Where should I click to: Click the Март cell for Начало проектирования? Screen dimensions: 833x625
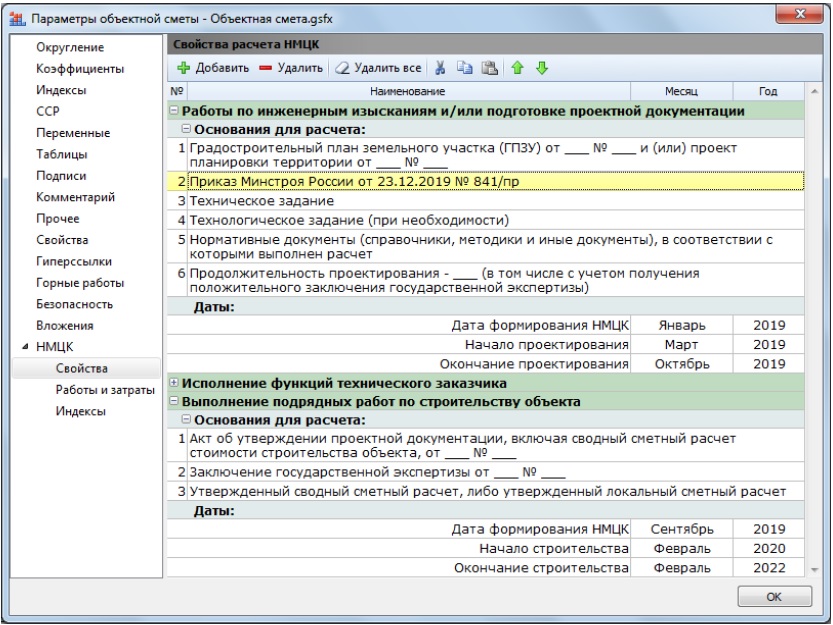682,344
